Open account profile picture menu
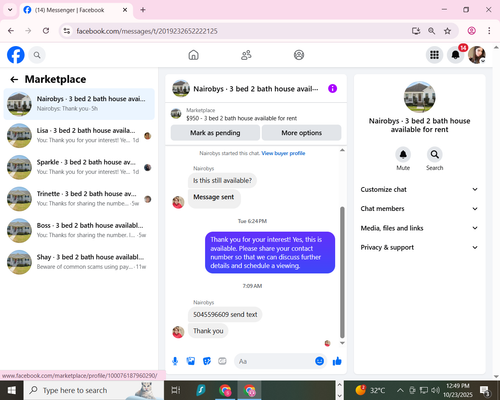Viewport: 500px width, 400px height. [477, 55]
